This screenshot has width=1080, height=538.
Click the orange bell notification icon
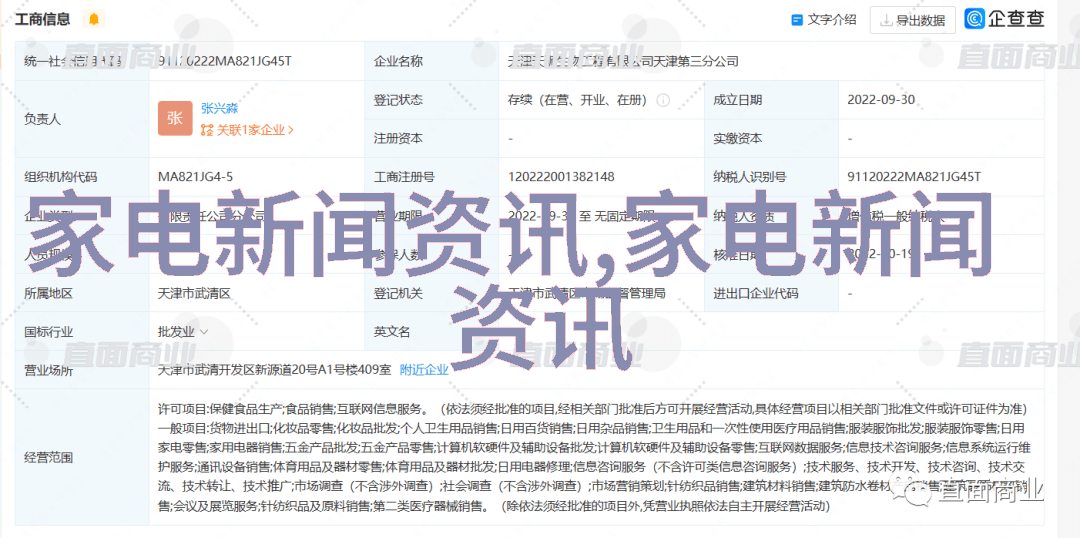pos(94,19)
